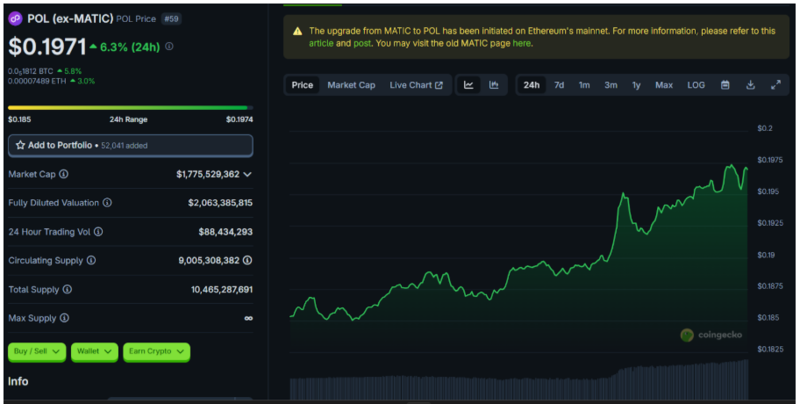Open the Live Chart tab
800x404 pixels.
[x=417, y=85]
